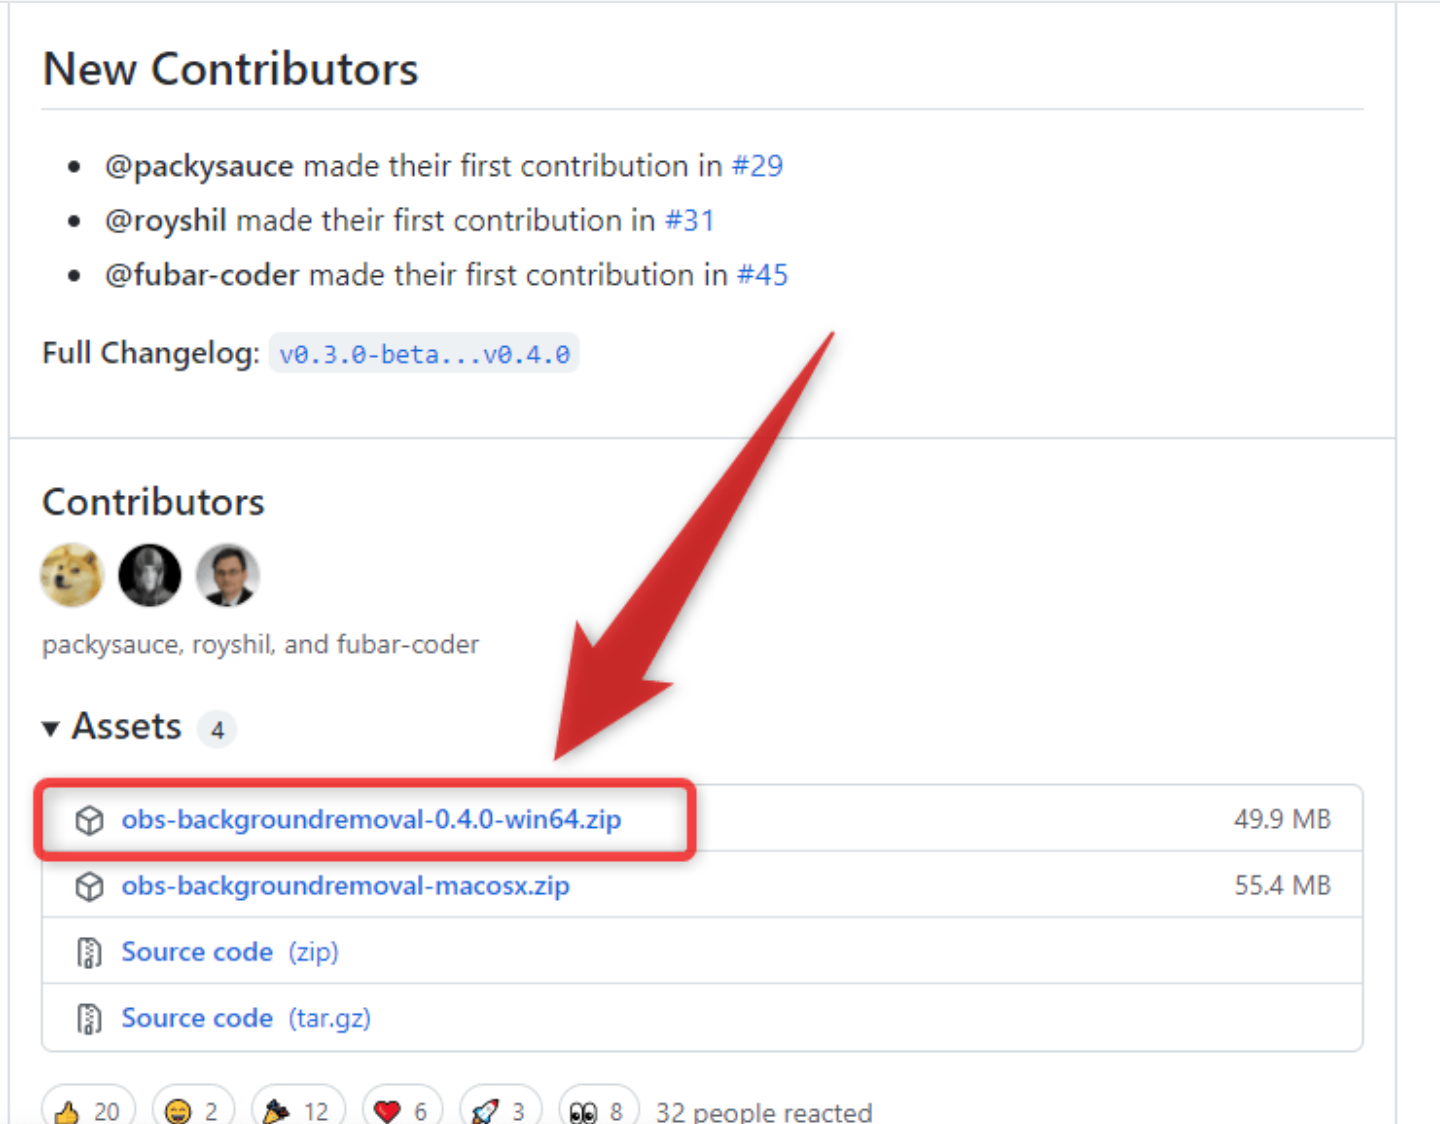1440x1124 pixels.
Task: Download Source code (tar.gz)
Action: pos(246,1018)
